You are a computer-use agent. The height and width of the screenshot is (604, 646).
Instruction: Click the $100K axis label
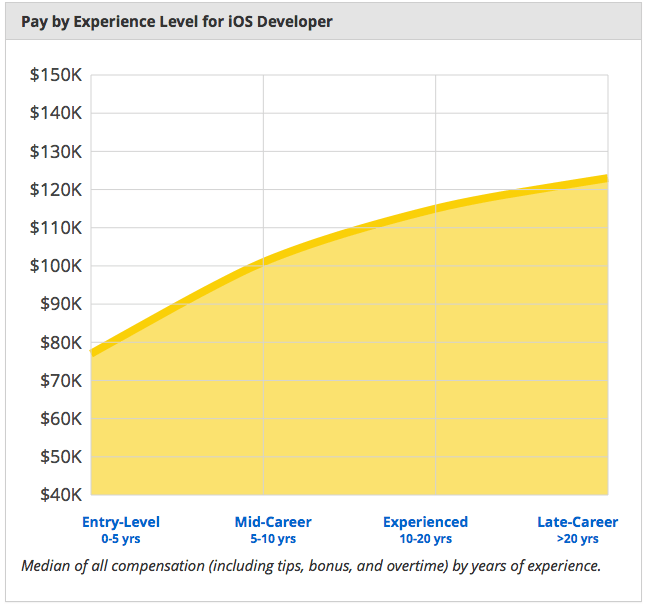(56, 266)
